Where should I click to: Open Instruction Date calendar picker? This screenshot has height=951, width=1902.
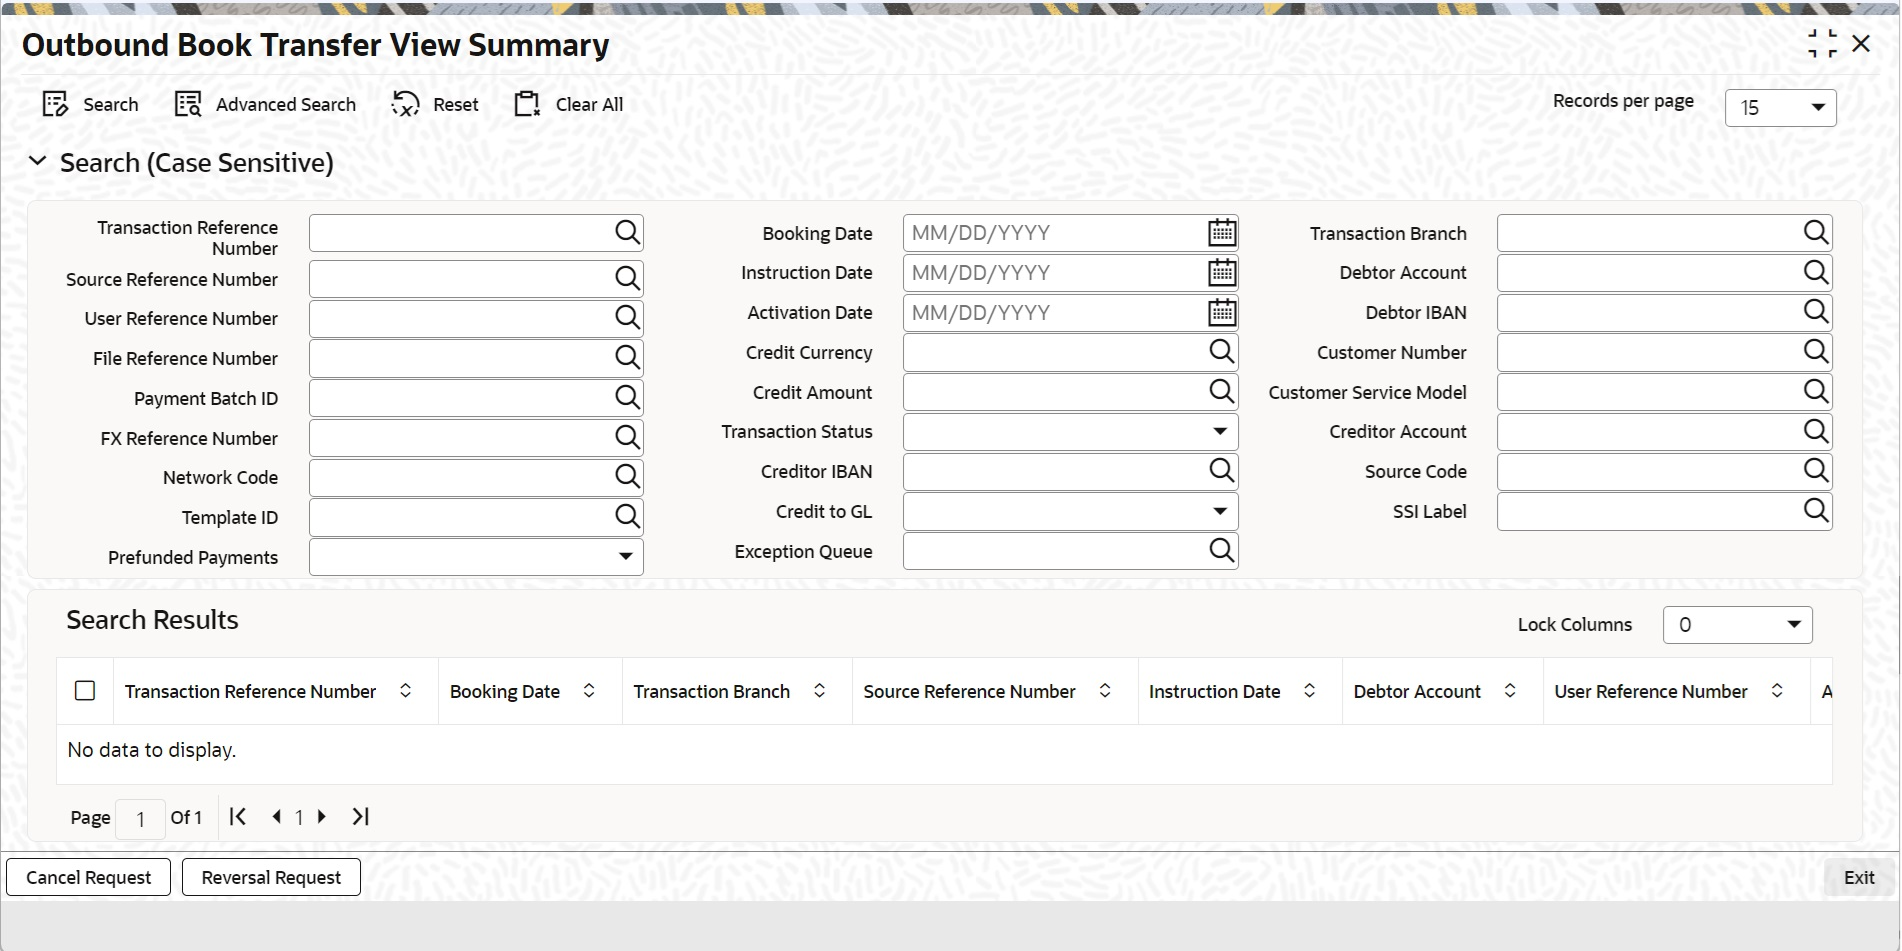(x=1222, y=272)
